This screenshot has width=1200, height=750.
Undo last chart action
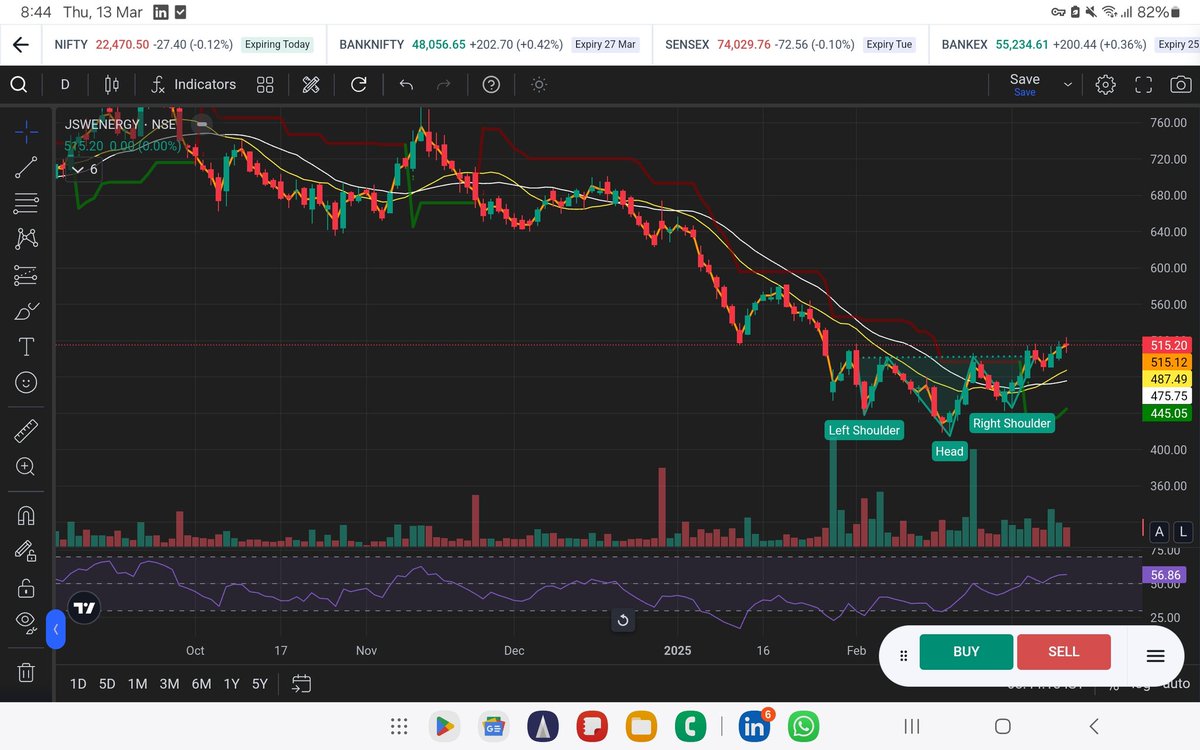(x=405, y=85)
